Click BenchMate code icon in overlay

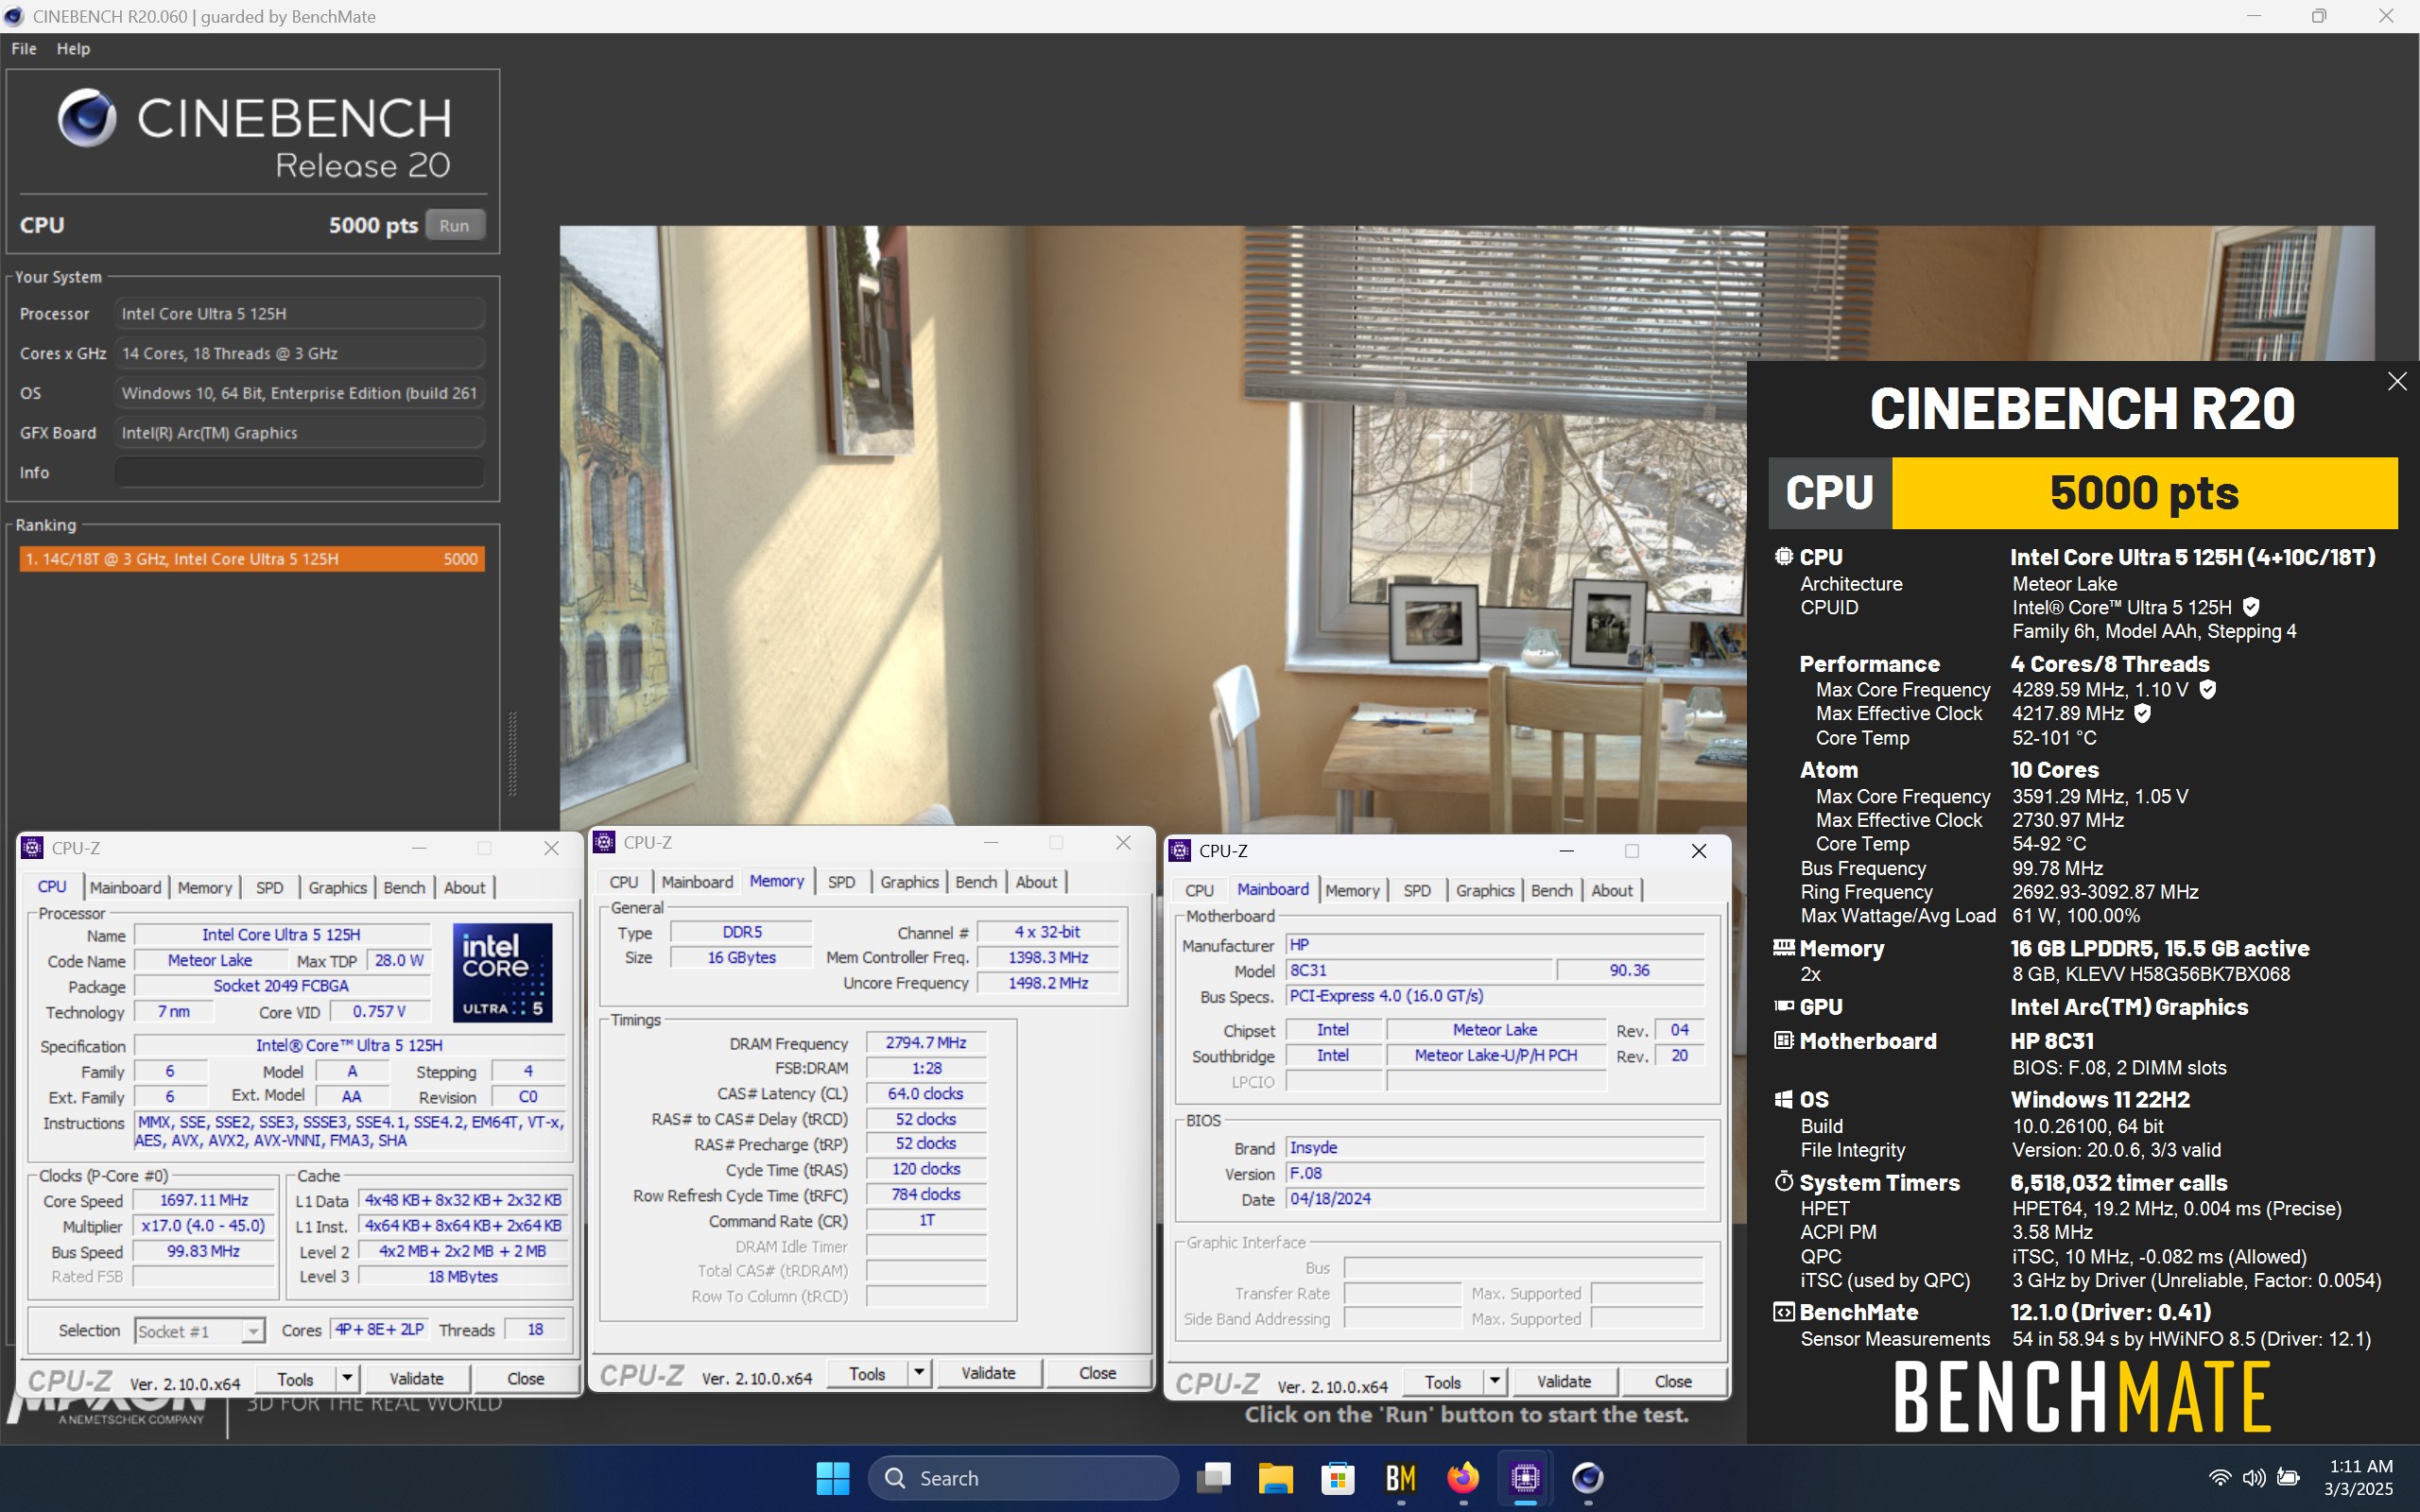click(1783, 1312)
